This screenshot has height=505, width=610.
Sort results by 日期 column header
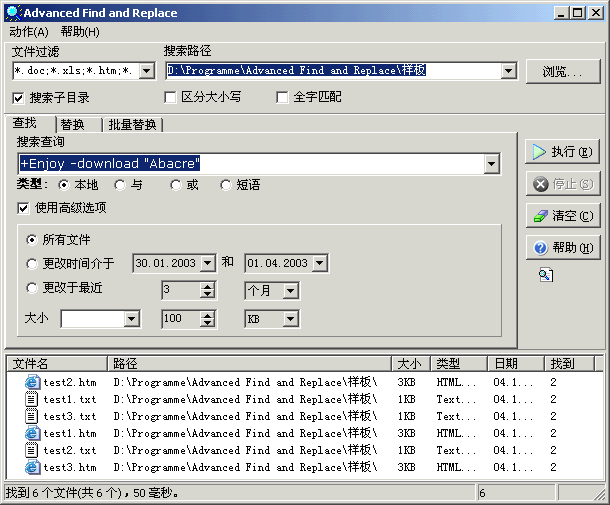[516, 364]
